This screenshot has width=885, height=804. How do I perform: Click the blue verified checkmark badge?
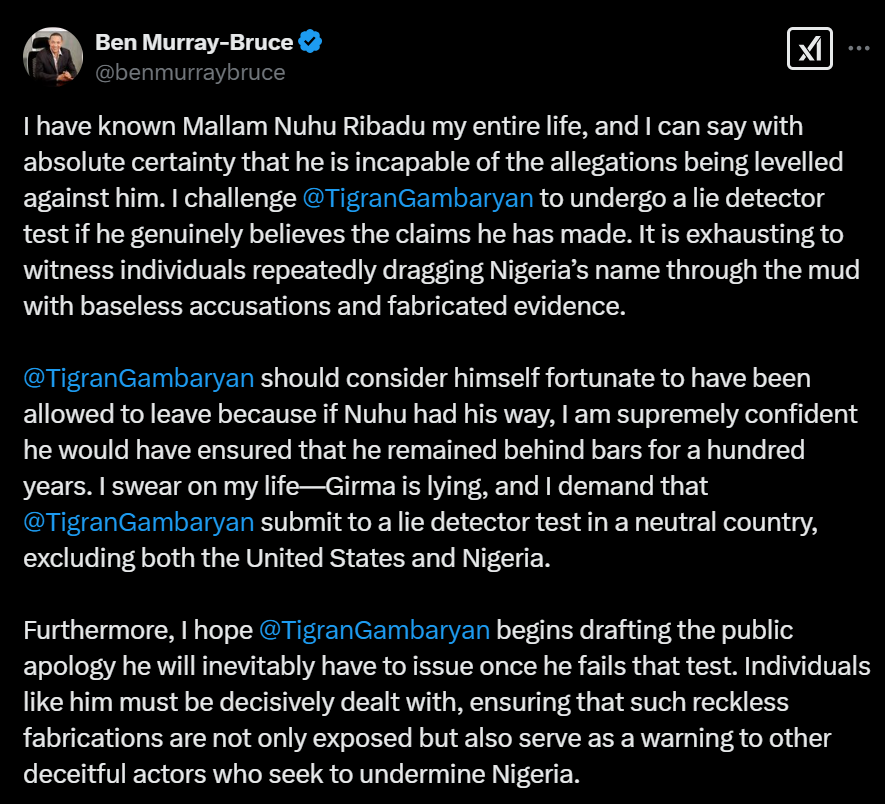[311, 43]
